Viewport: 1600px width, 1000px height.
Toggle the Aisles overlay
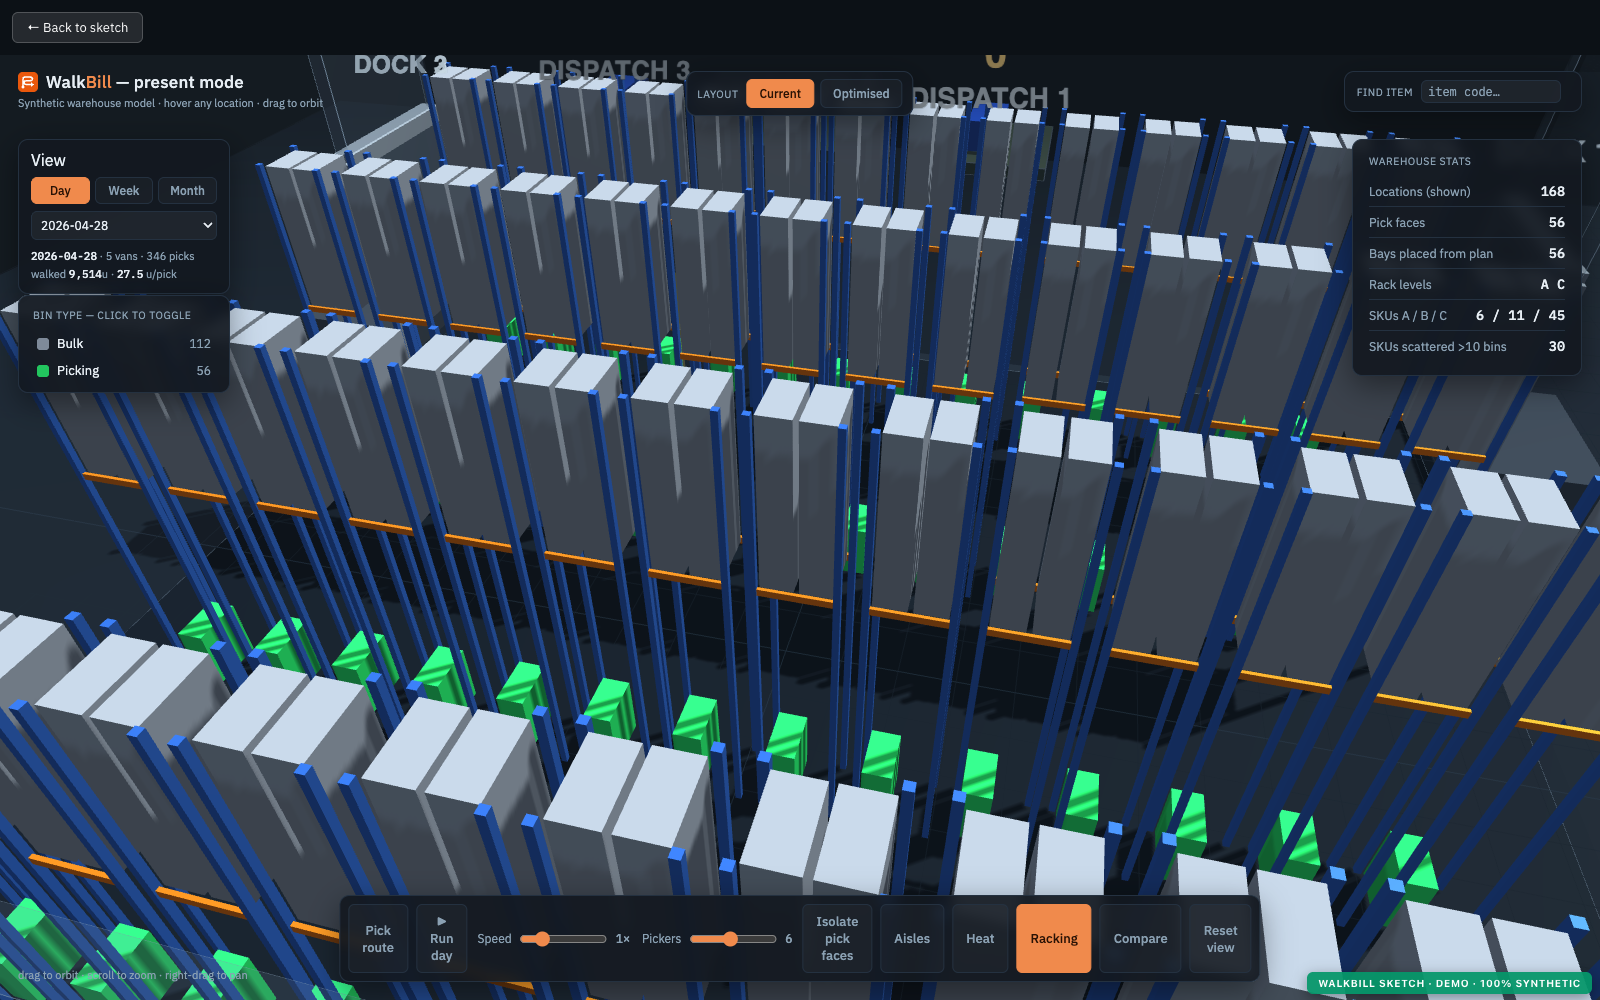pyautogui.click(x=912, y=939)
